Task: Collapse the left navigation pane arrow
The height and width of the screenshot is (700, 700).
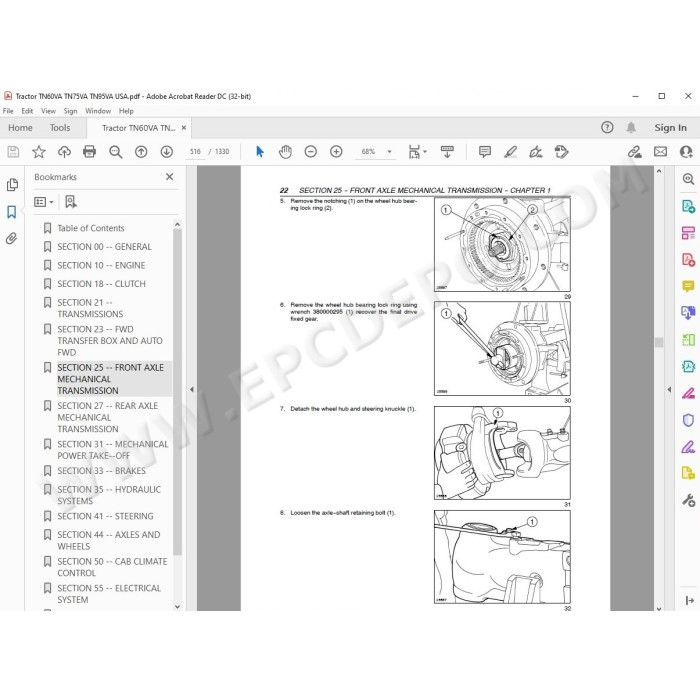Action: [192, 389]
